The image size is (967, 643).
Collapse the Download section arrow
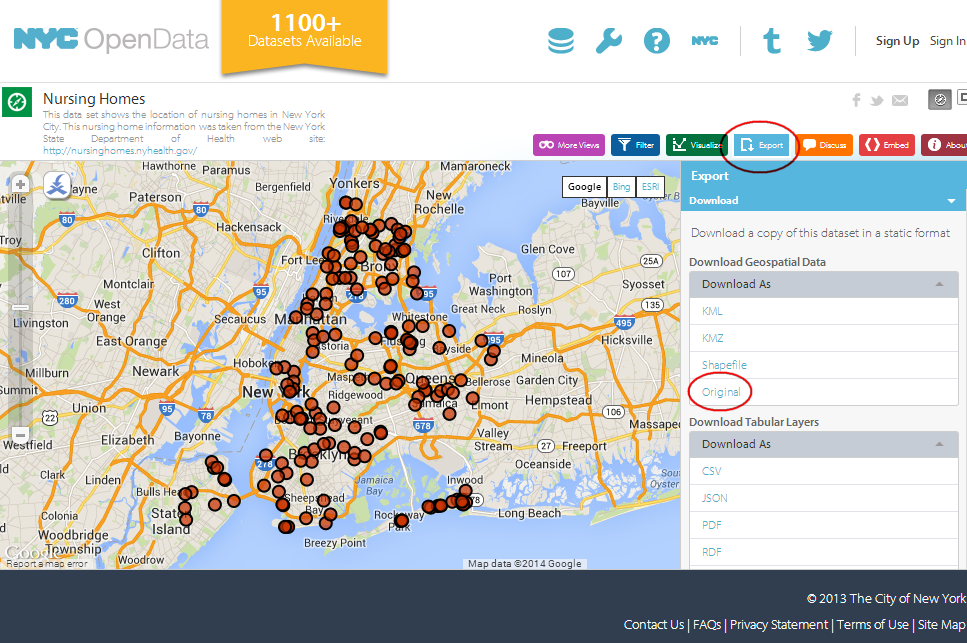tap(952, 201)
